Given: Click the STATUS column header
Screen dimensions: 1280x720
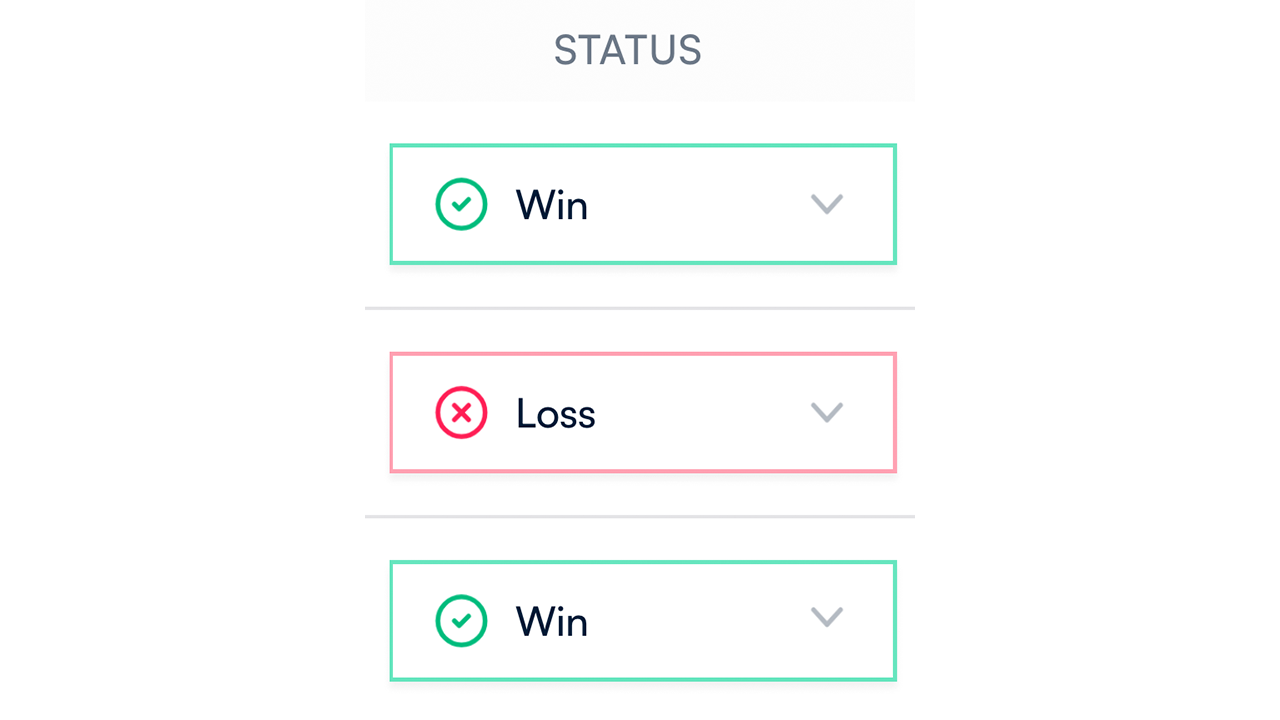Looking at the screenshot, I should tap(628, 50).
